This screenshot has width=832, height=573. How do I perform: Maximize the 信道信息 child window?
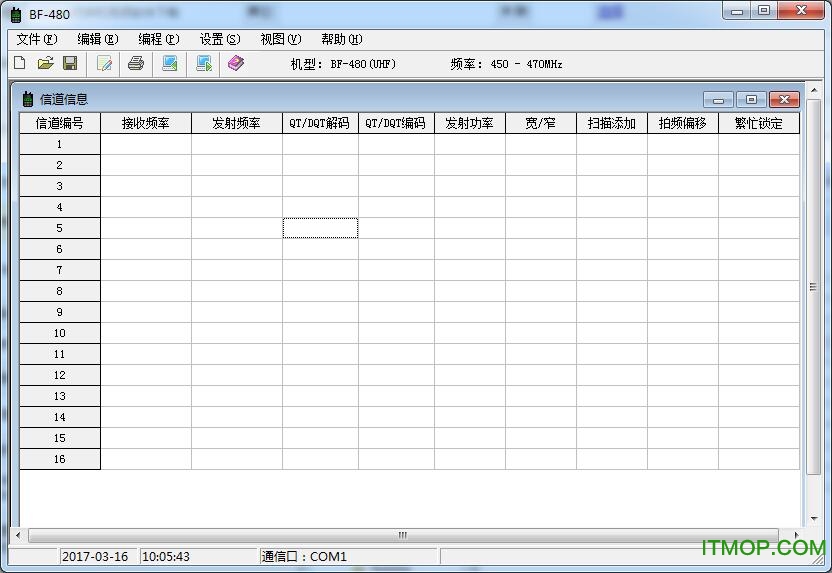[x=750, y=99]
